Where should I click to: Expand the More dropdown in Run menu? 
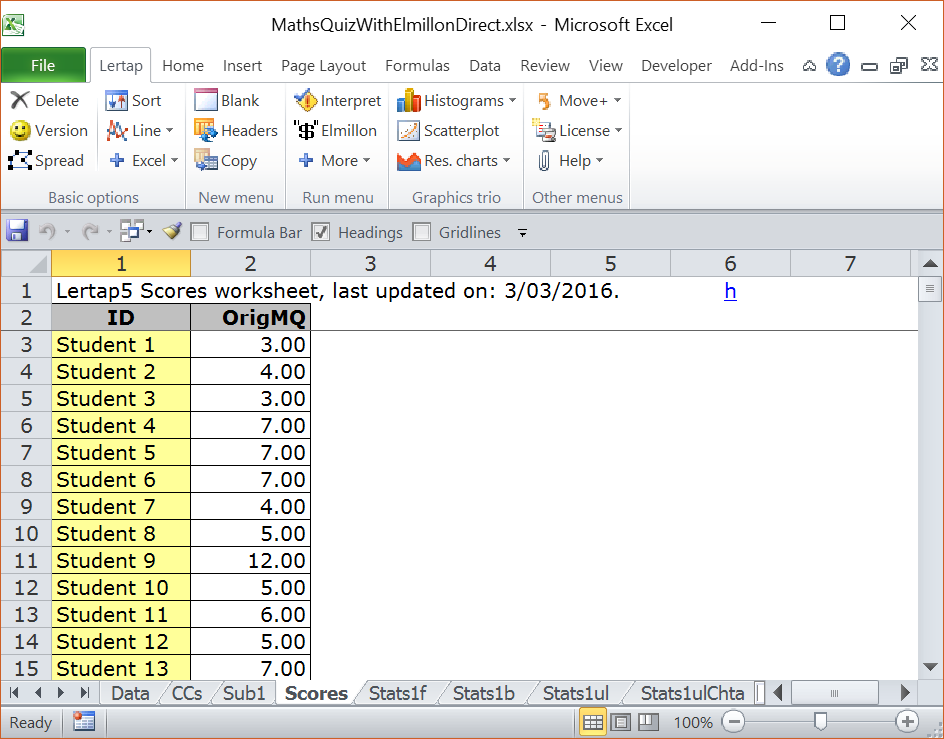[366, 161]
